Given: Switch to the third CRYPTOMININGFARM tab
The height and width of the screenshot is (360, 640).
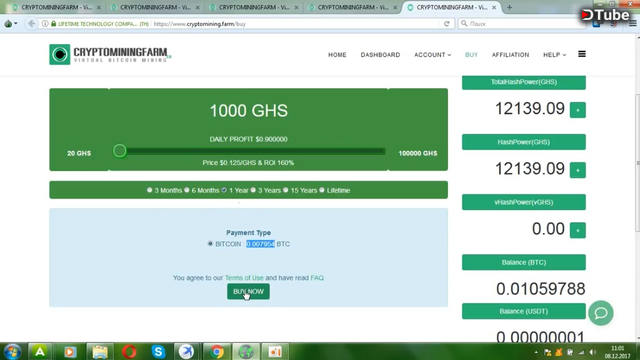Looking at the screenshot, I should point(254,7).
